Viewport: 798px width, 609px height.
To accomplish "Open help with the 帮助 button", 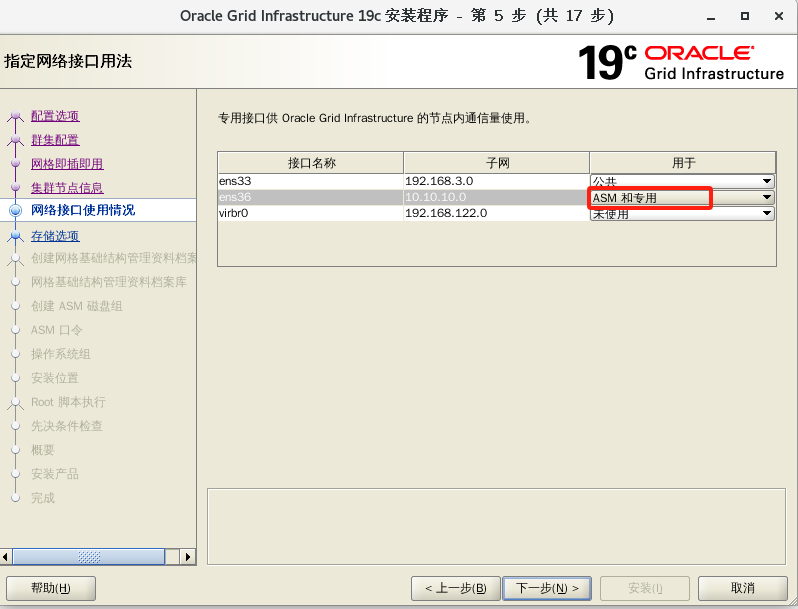I will [x=51, y=588].
